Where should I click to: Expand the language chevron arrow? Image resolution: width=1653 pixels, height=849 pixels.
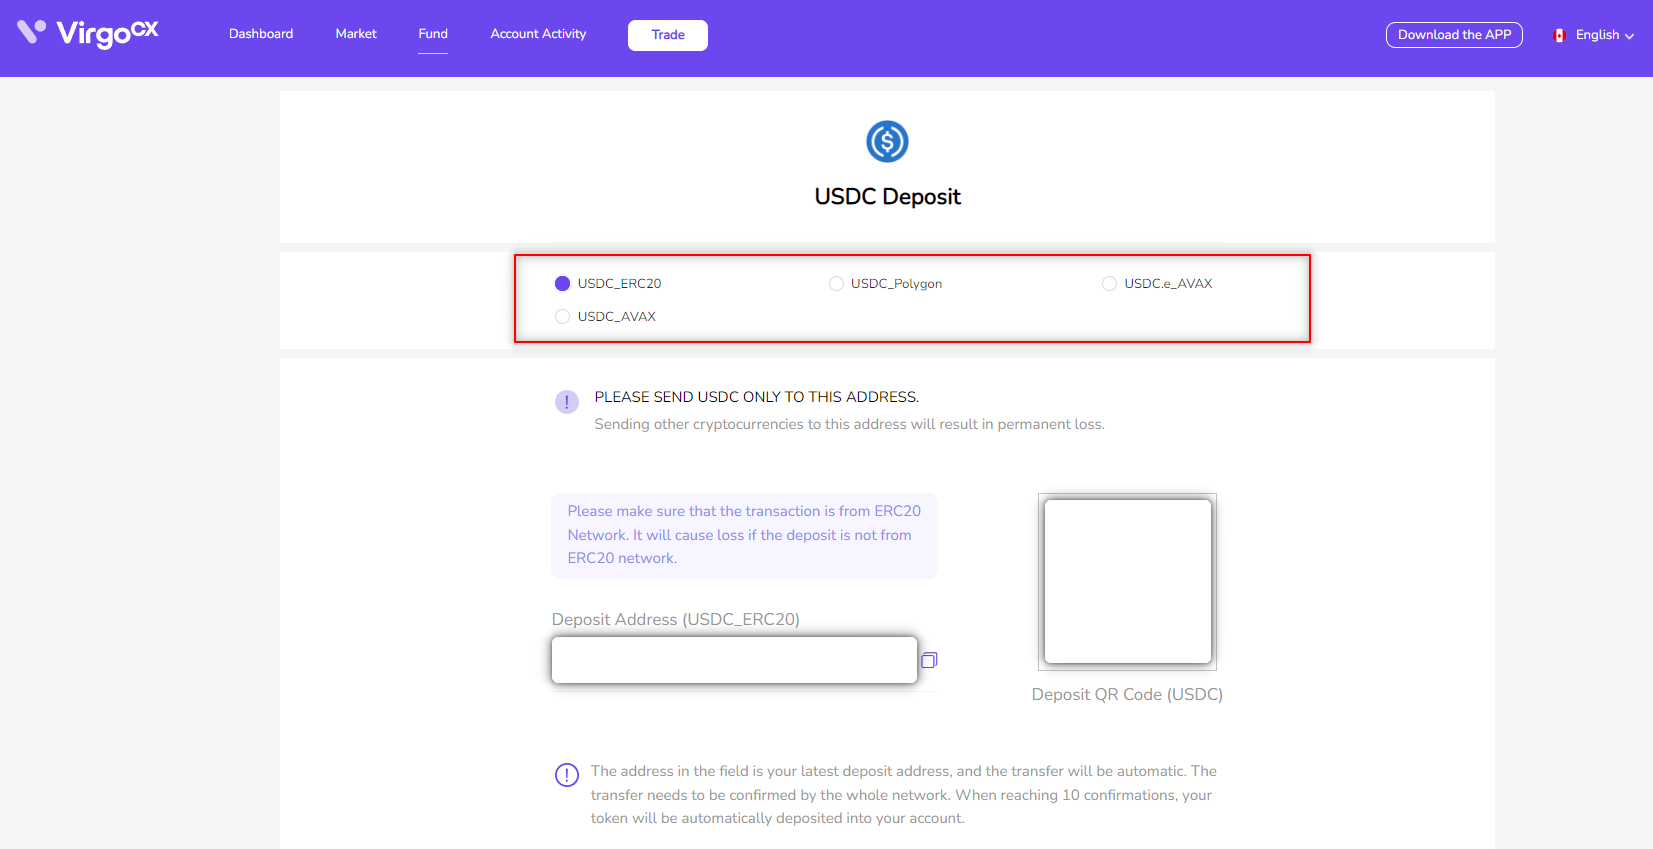point(1630,36)
